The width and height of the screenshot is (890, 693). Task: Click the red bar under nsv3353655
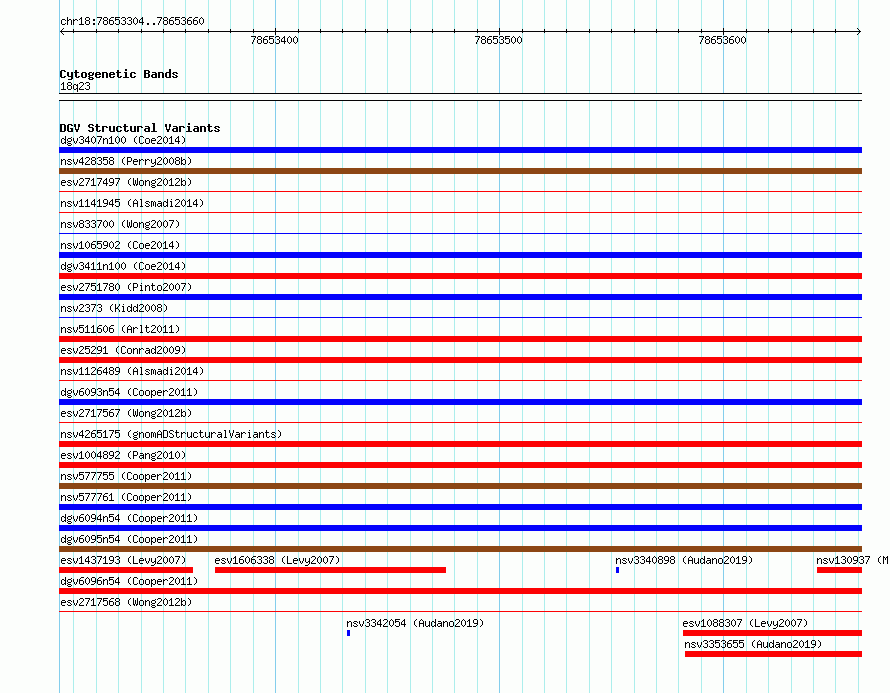click(x=774, y=654)
